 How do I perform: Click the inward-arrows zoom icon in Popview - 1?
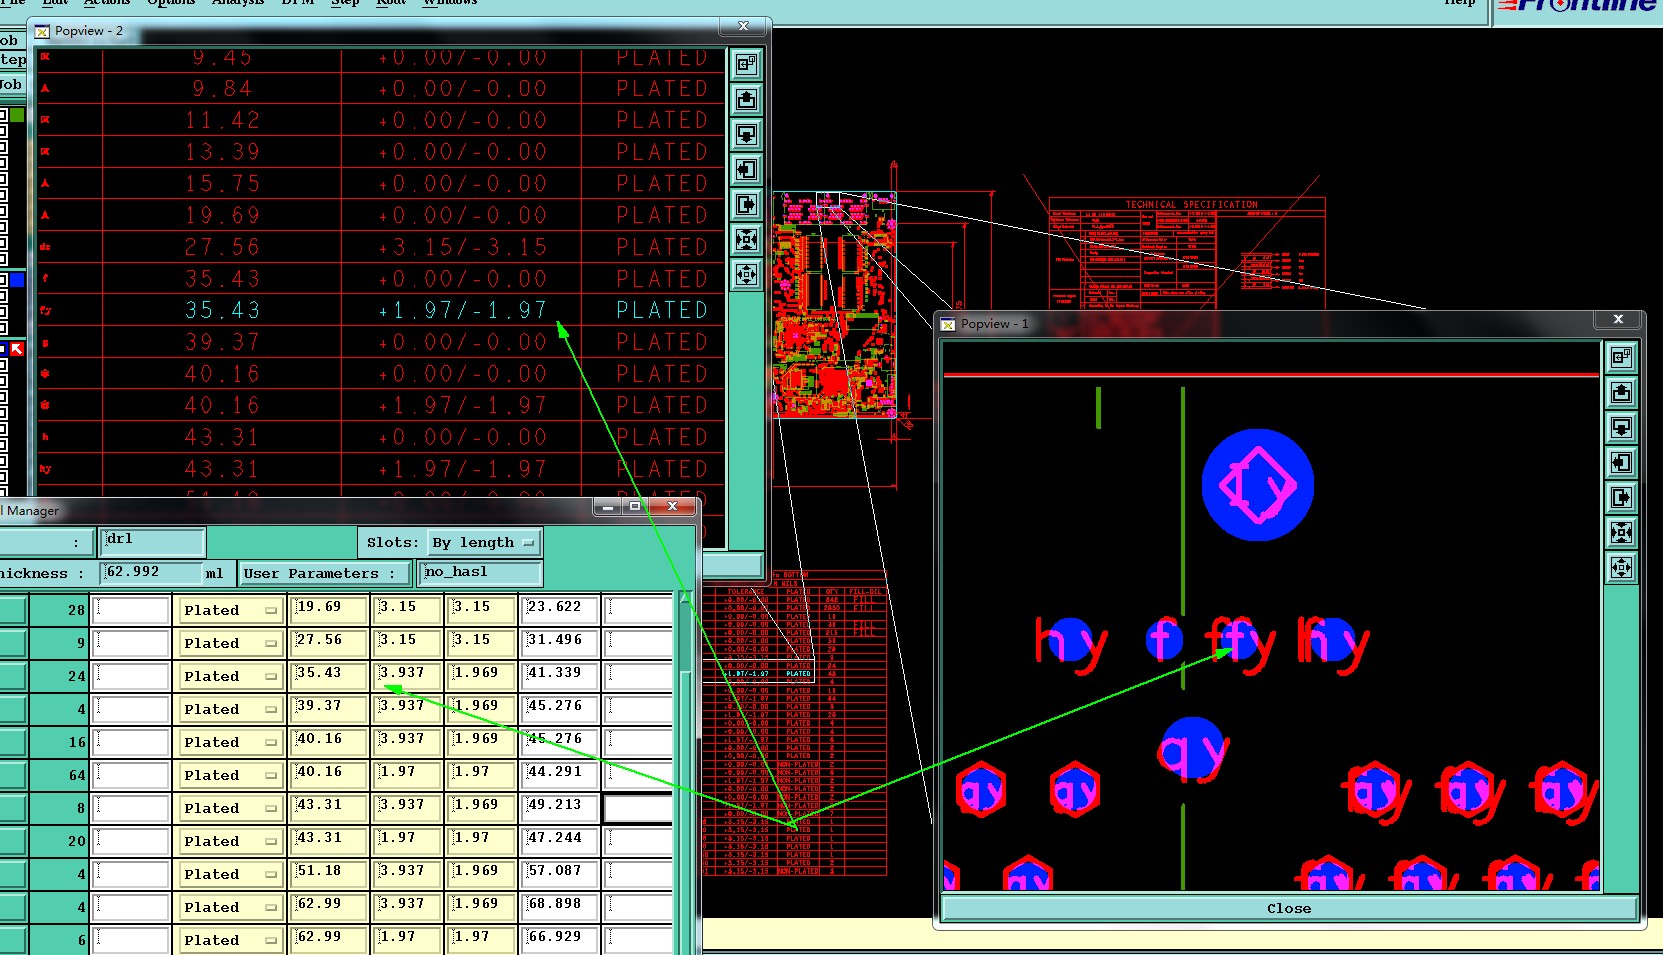pos(1621,533)
